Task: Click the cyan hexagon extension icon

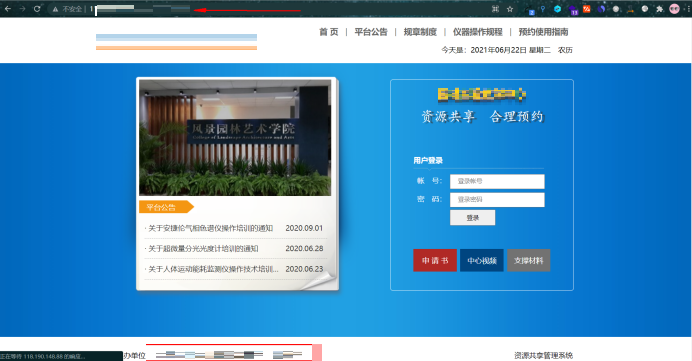Action: (557, 8)
